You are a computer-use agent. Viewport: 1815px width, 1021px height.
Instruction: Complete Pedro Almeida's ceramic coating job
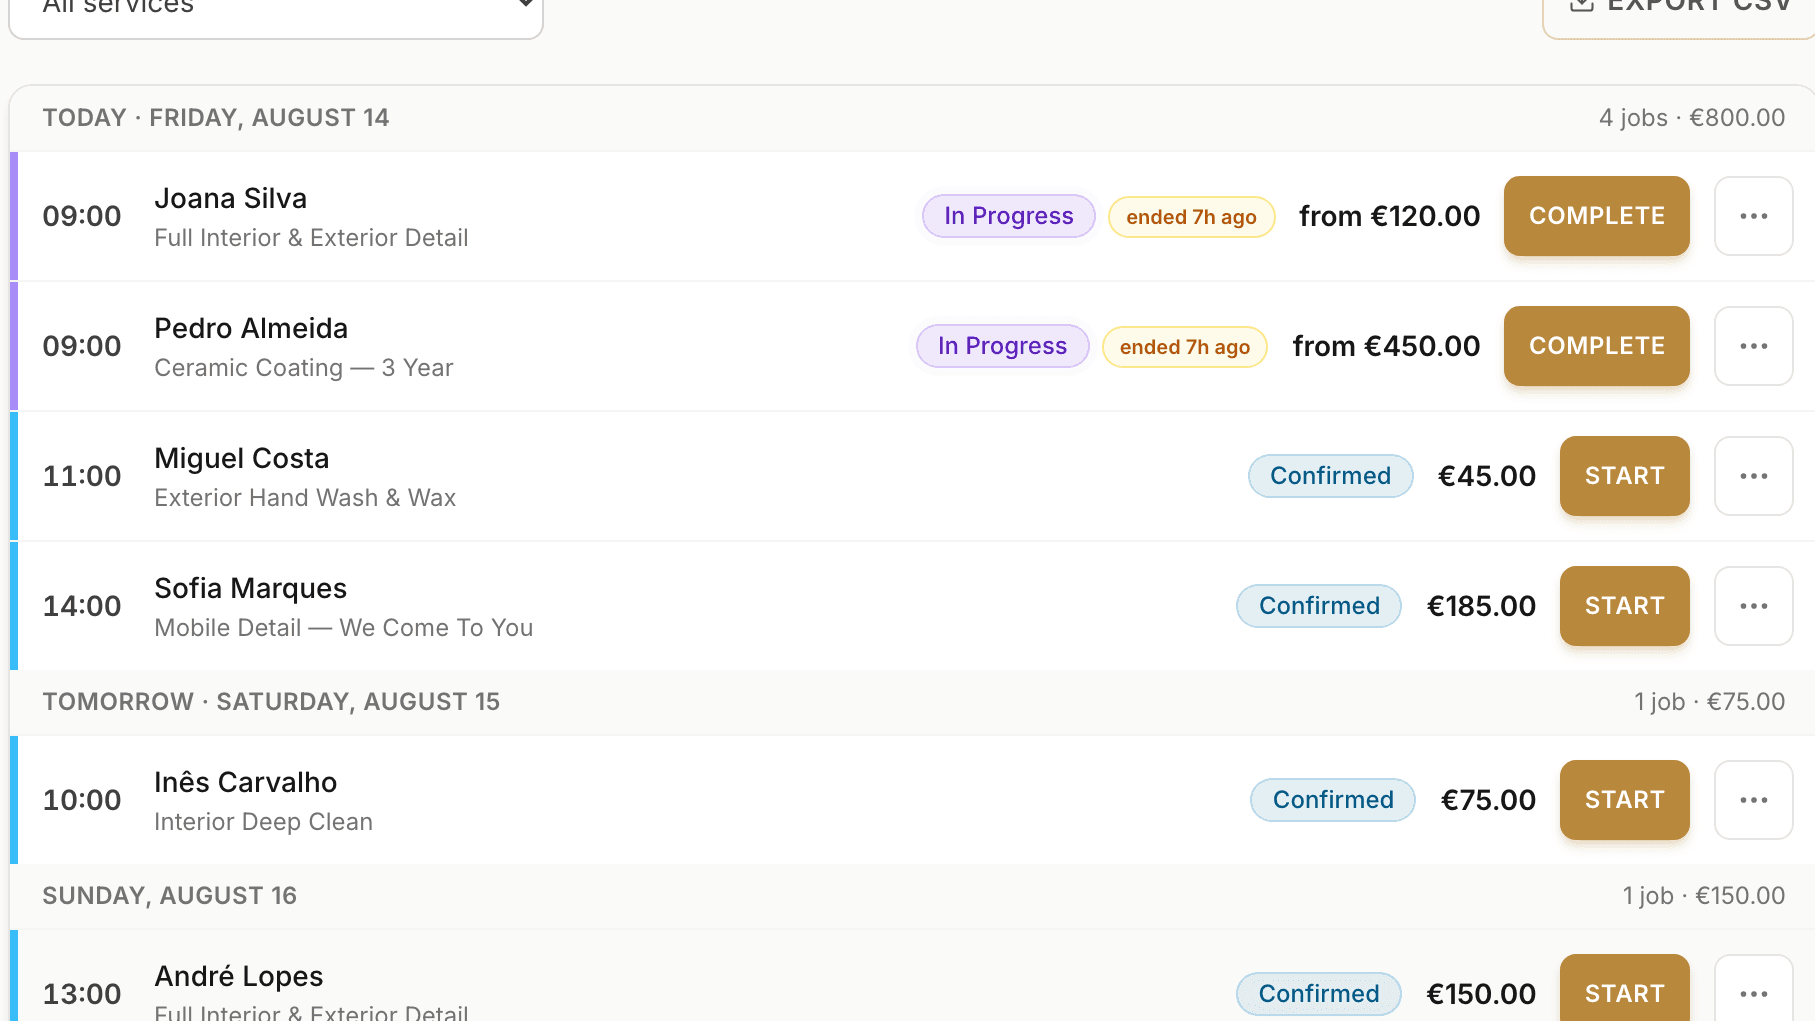[1596, 346]
